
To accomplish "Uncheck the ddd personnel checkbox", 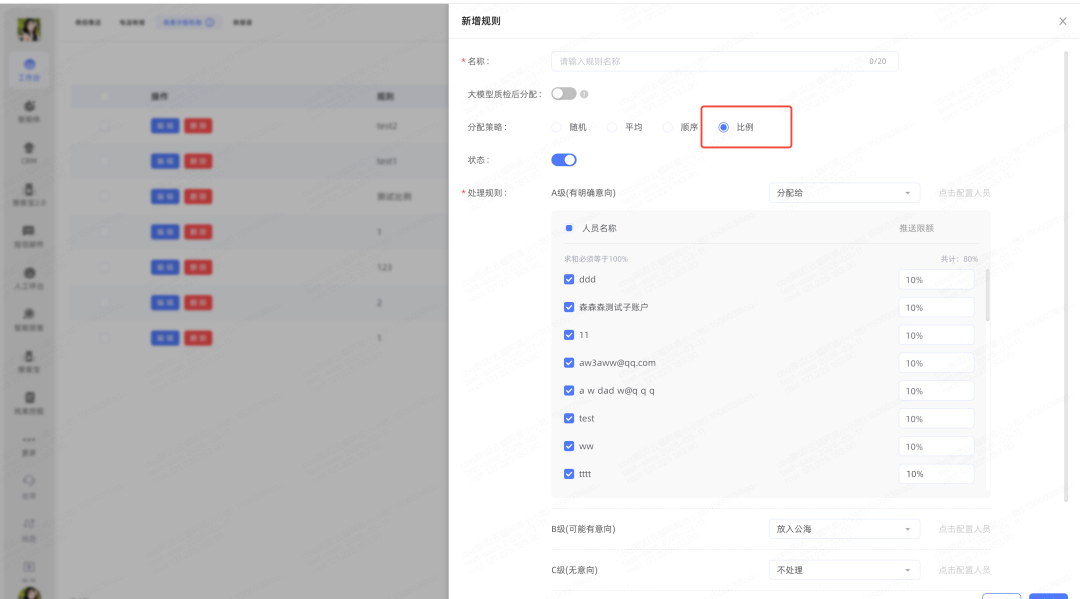I will (x=569, y=280).
